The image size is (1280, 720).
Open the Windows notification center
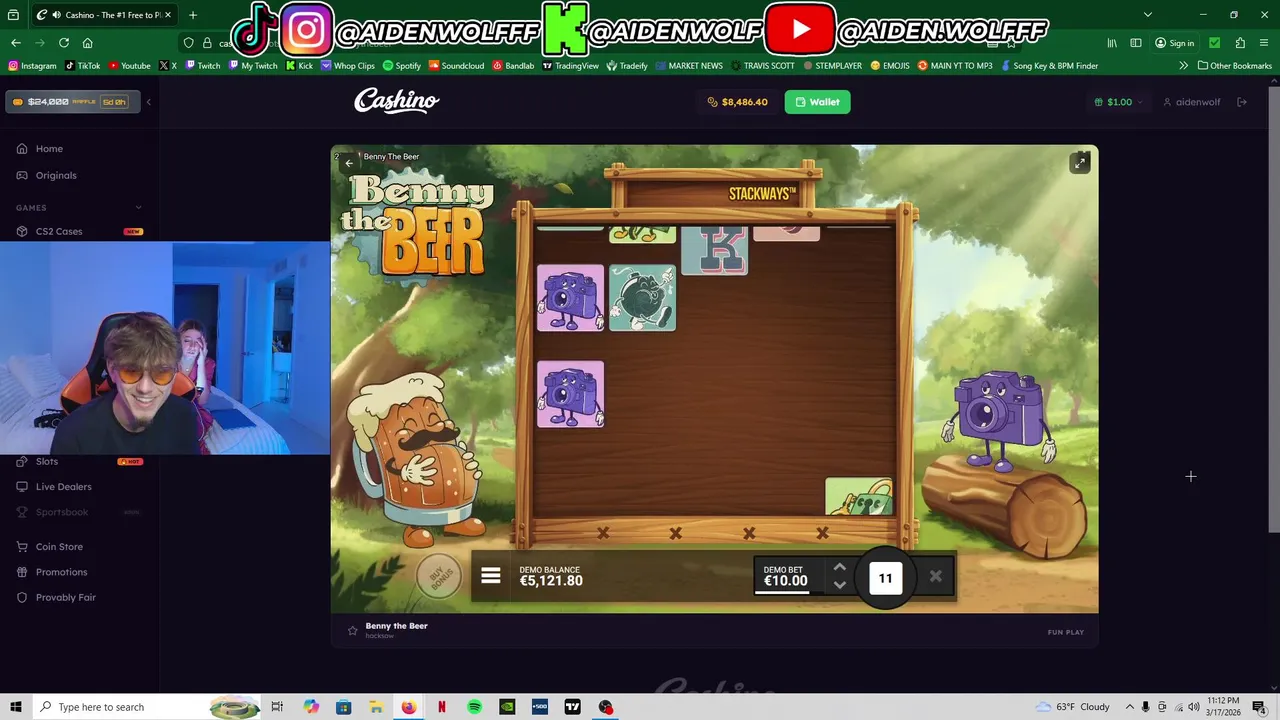[x=1259, y=707]
